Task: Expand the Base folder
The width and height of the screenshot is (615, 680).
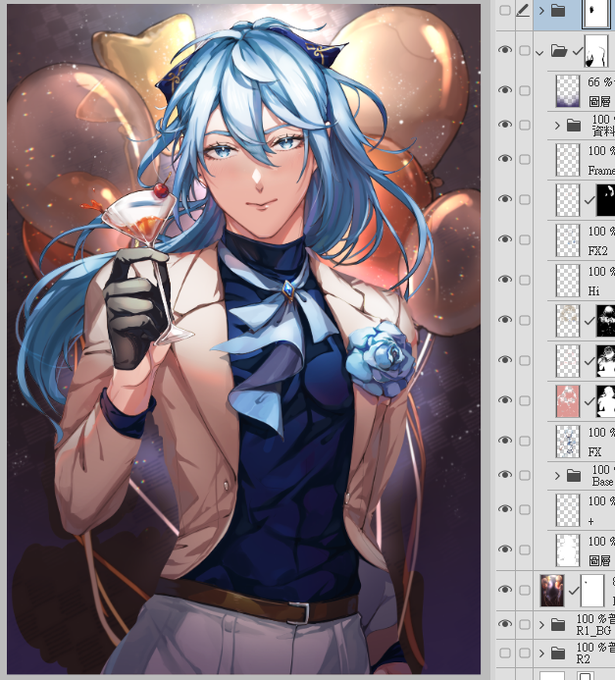Action: tap(557, 476)
